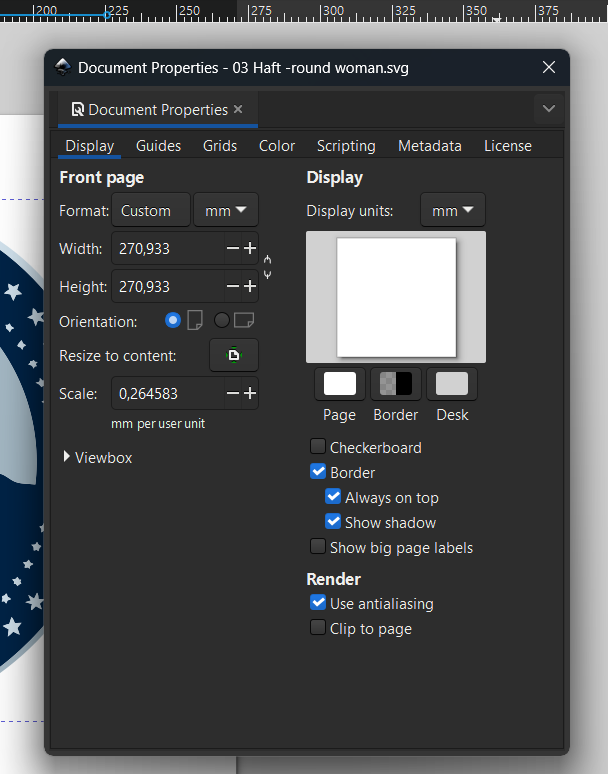Screen dimensions: 608x774
Task: Decrease the Height value with minus
Action: (232, 286)
